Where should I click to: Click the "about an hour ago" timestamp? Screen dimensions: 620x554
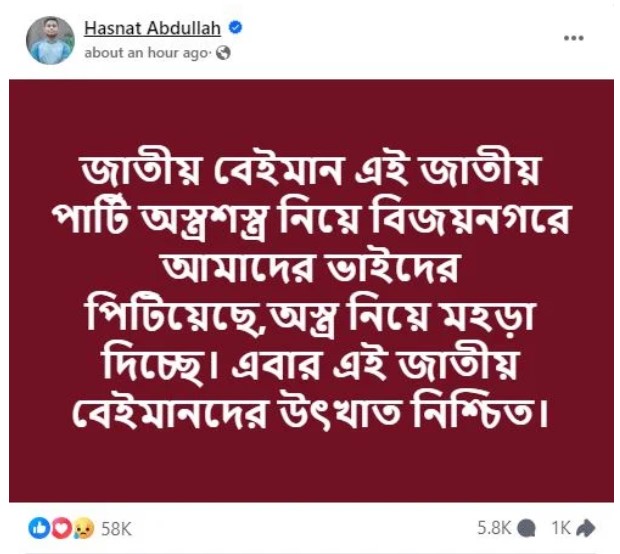pos(146,53)
